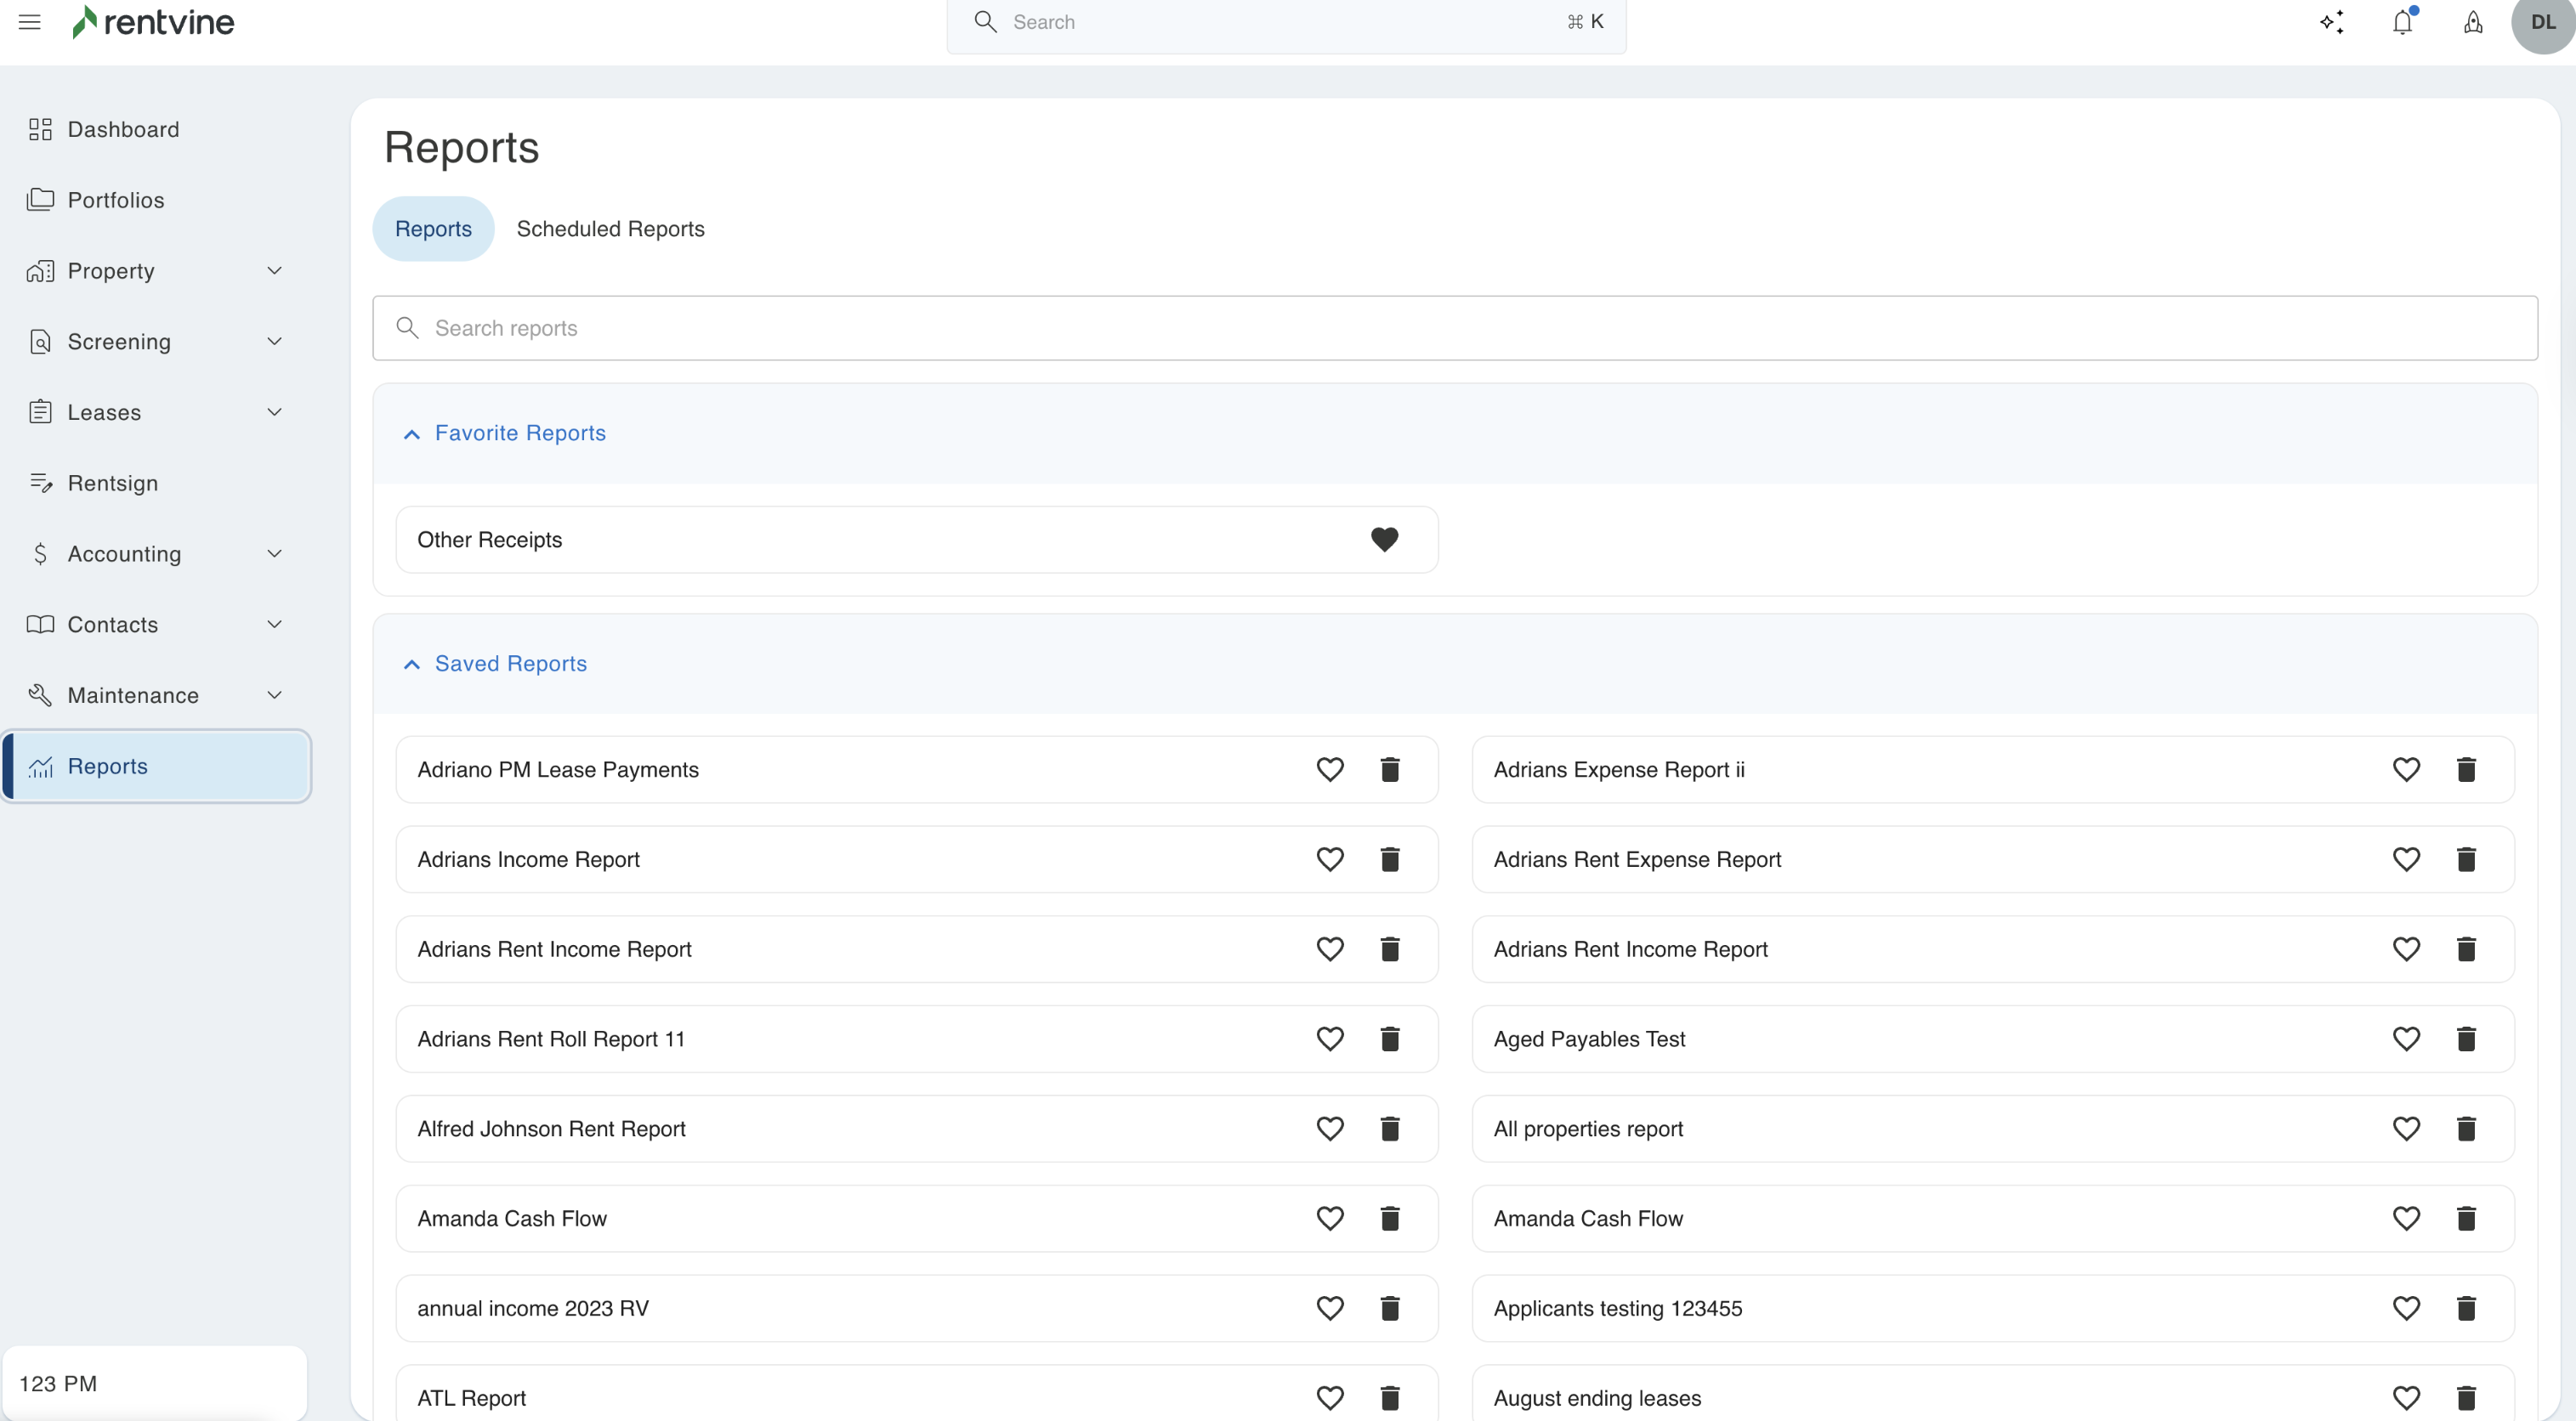Delete the Applicants testing 123455 report
Screen dimensions: 2576x1421
(x=2466, y=1308)
